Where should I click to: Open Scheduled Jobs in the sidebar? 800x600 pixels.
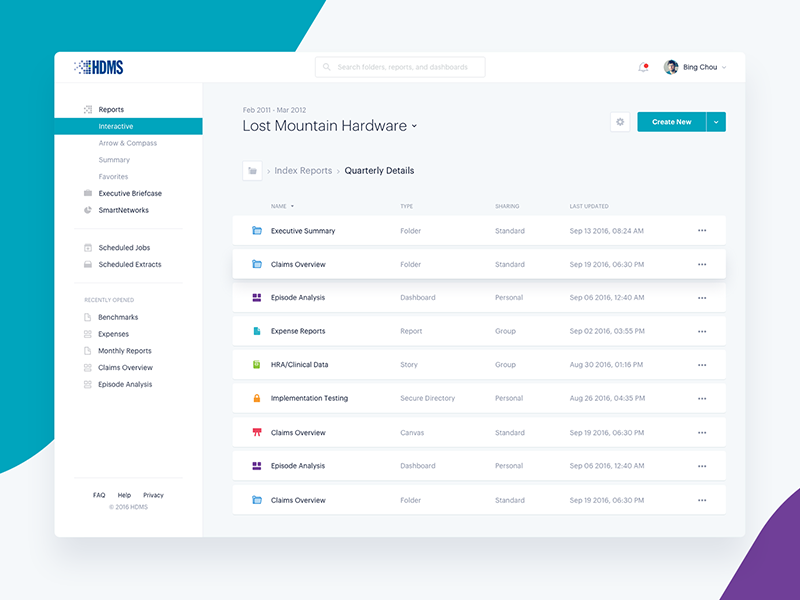pos(124,248)
